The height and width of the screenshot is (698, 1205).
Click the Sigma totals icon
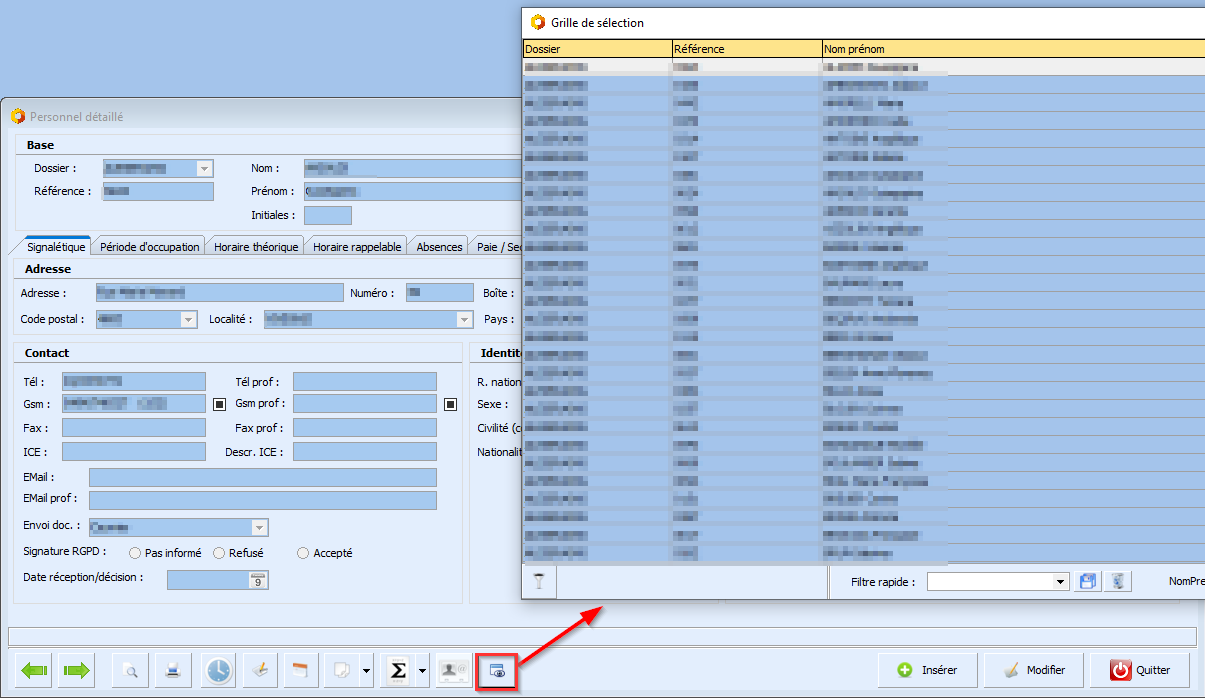coord(398,671)
